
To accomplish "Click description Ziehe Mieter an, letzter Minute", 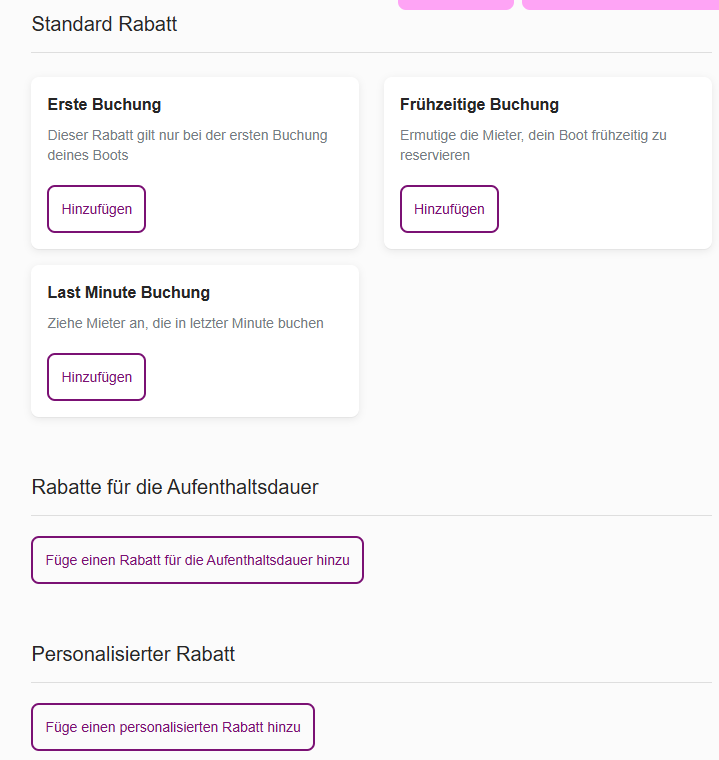I will (x=185, y=323).
